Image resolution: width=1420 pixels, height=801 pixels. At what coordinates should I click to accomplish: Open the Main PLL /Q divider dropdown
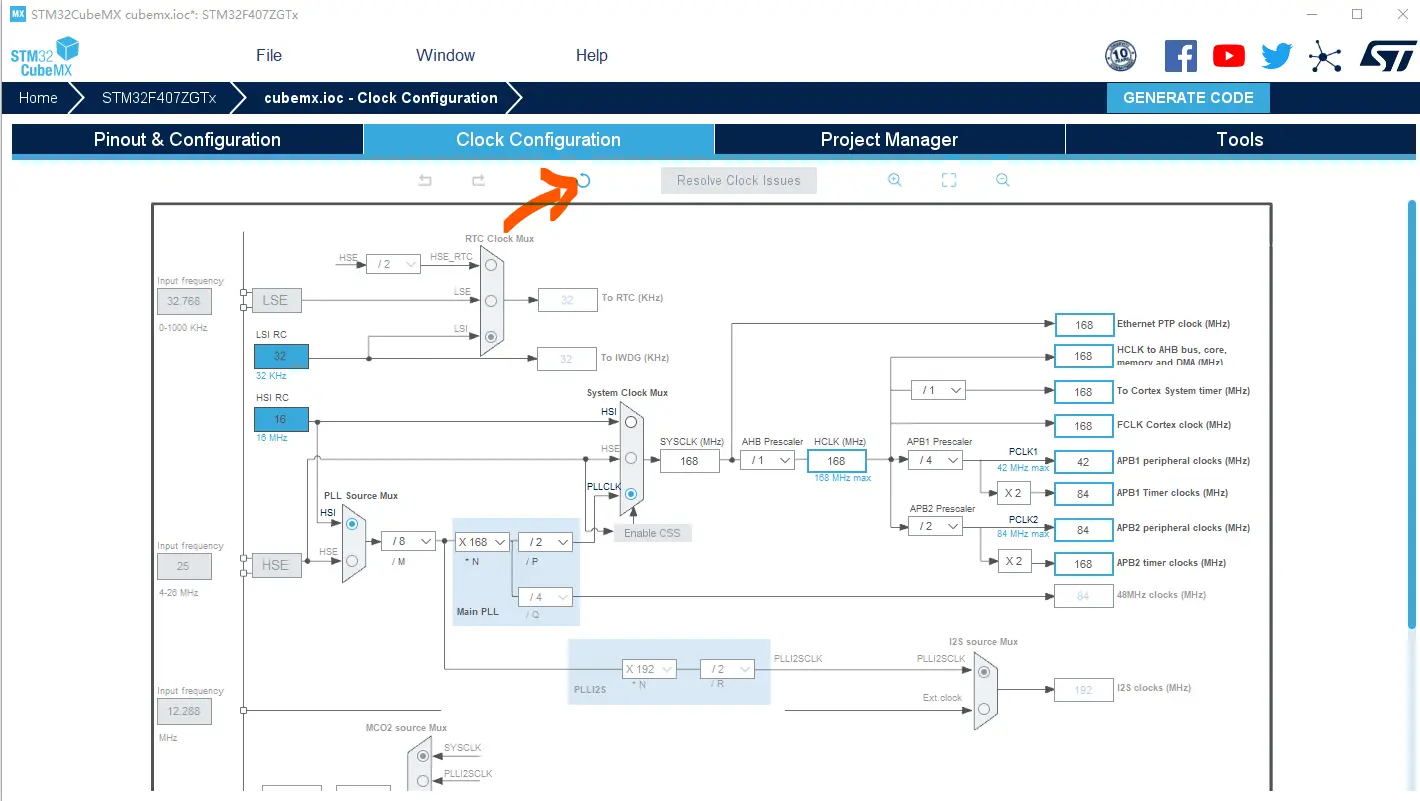coord(545,597)
